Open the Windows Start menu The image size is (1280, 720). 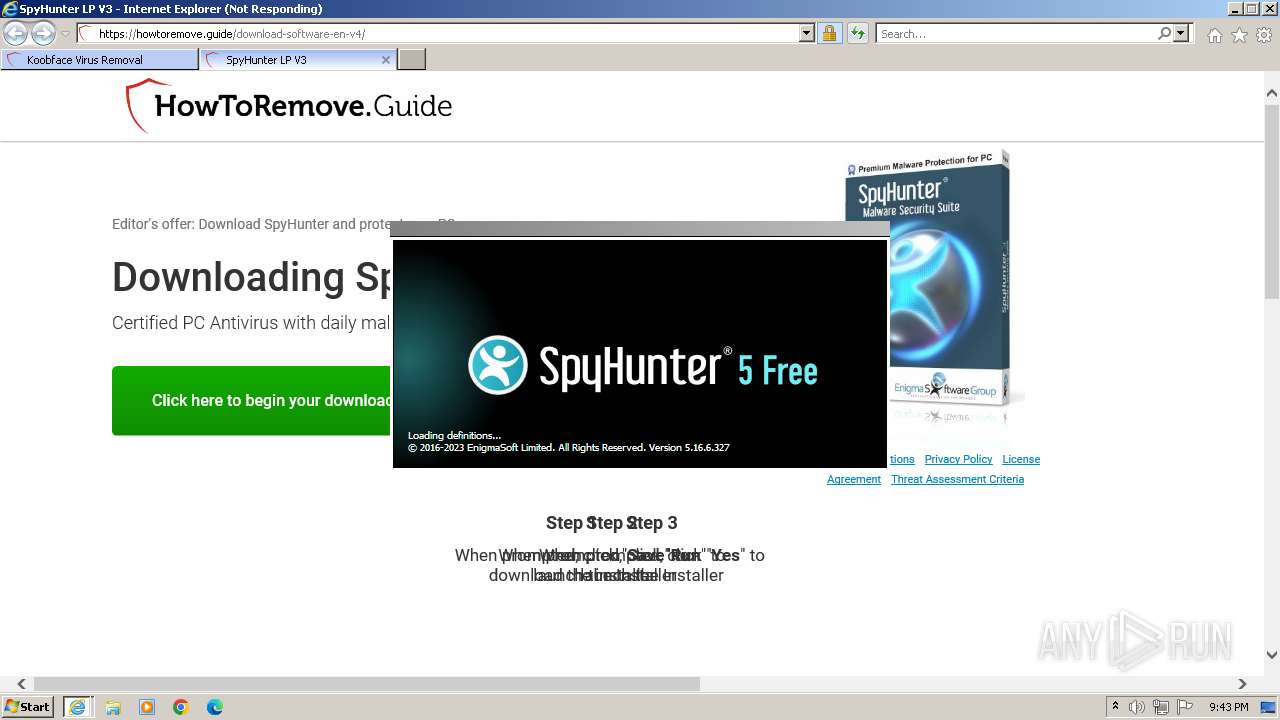pos(28,707)
